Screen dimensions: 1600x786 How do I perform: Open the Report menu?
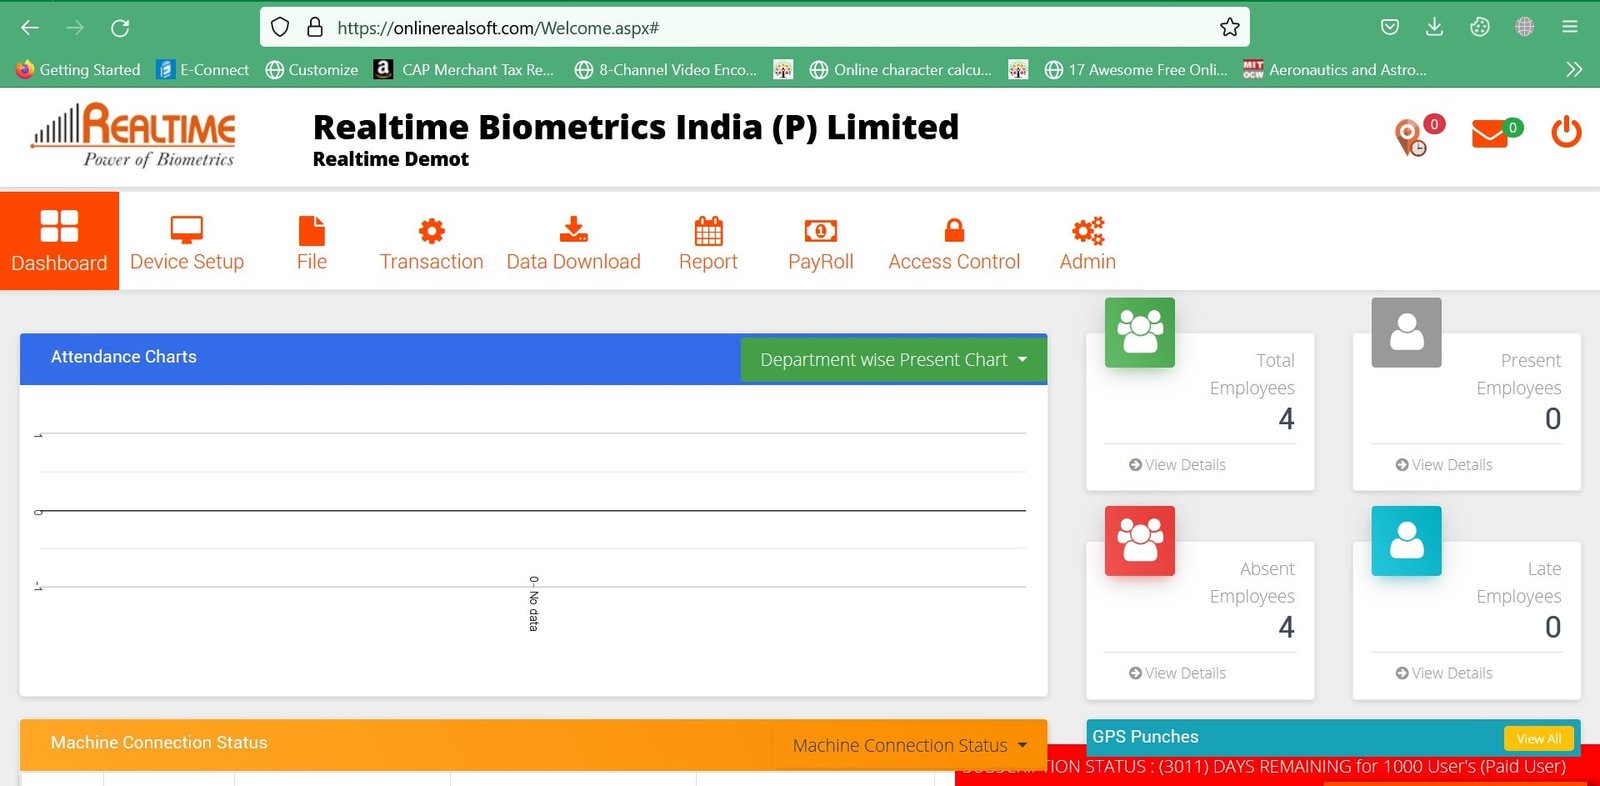point(708,243)
